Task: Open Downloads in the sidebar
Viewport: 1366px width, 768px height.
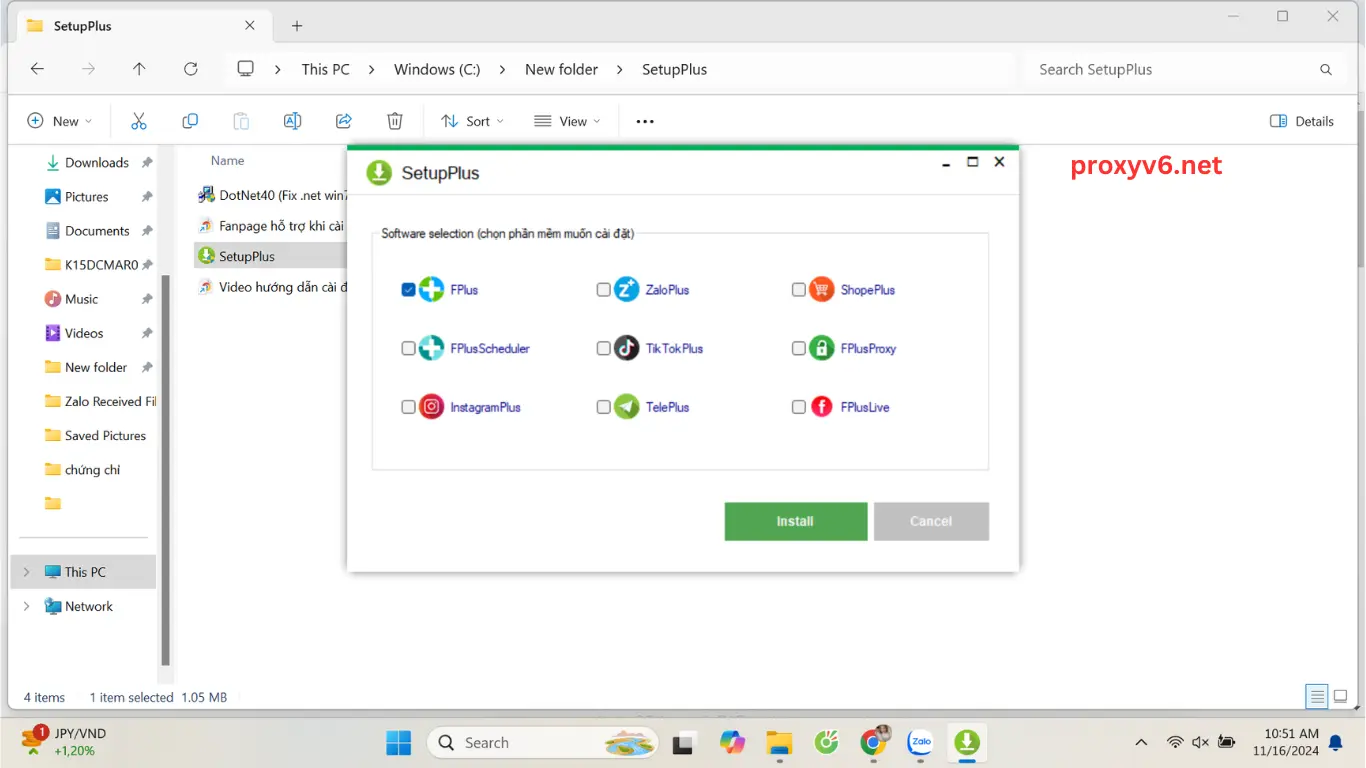Action: (x=96, y=162)
